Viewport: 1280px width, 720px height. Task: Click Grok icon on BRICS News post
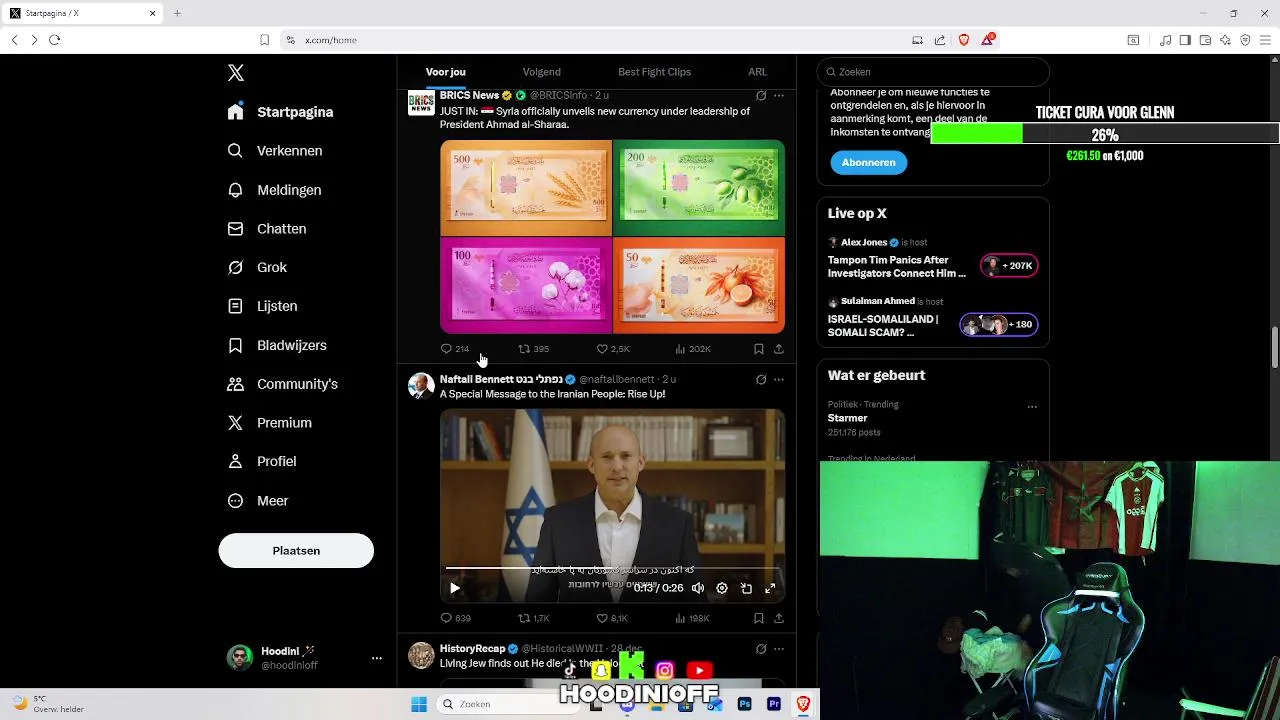point(761,96)
